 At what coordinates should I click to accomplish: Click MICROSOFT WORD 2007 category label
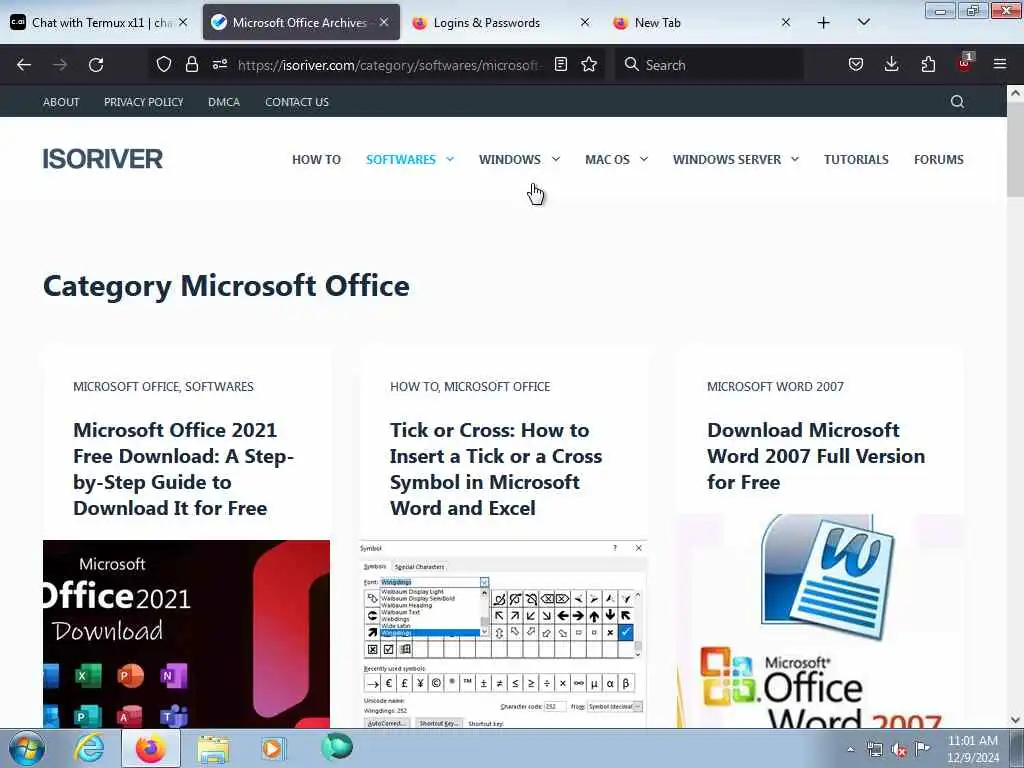coord(775,387)
